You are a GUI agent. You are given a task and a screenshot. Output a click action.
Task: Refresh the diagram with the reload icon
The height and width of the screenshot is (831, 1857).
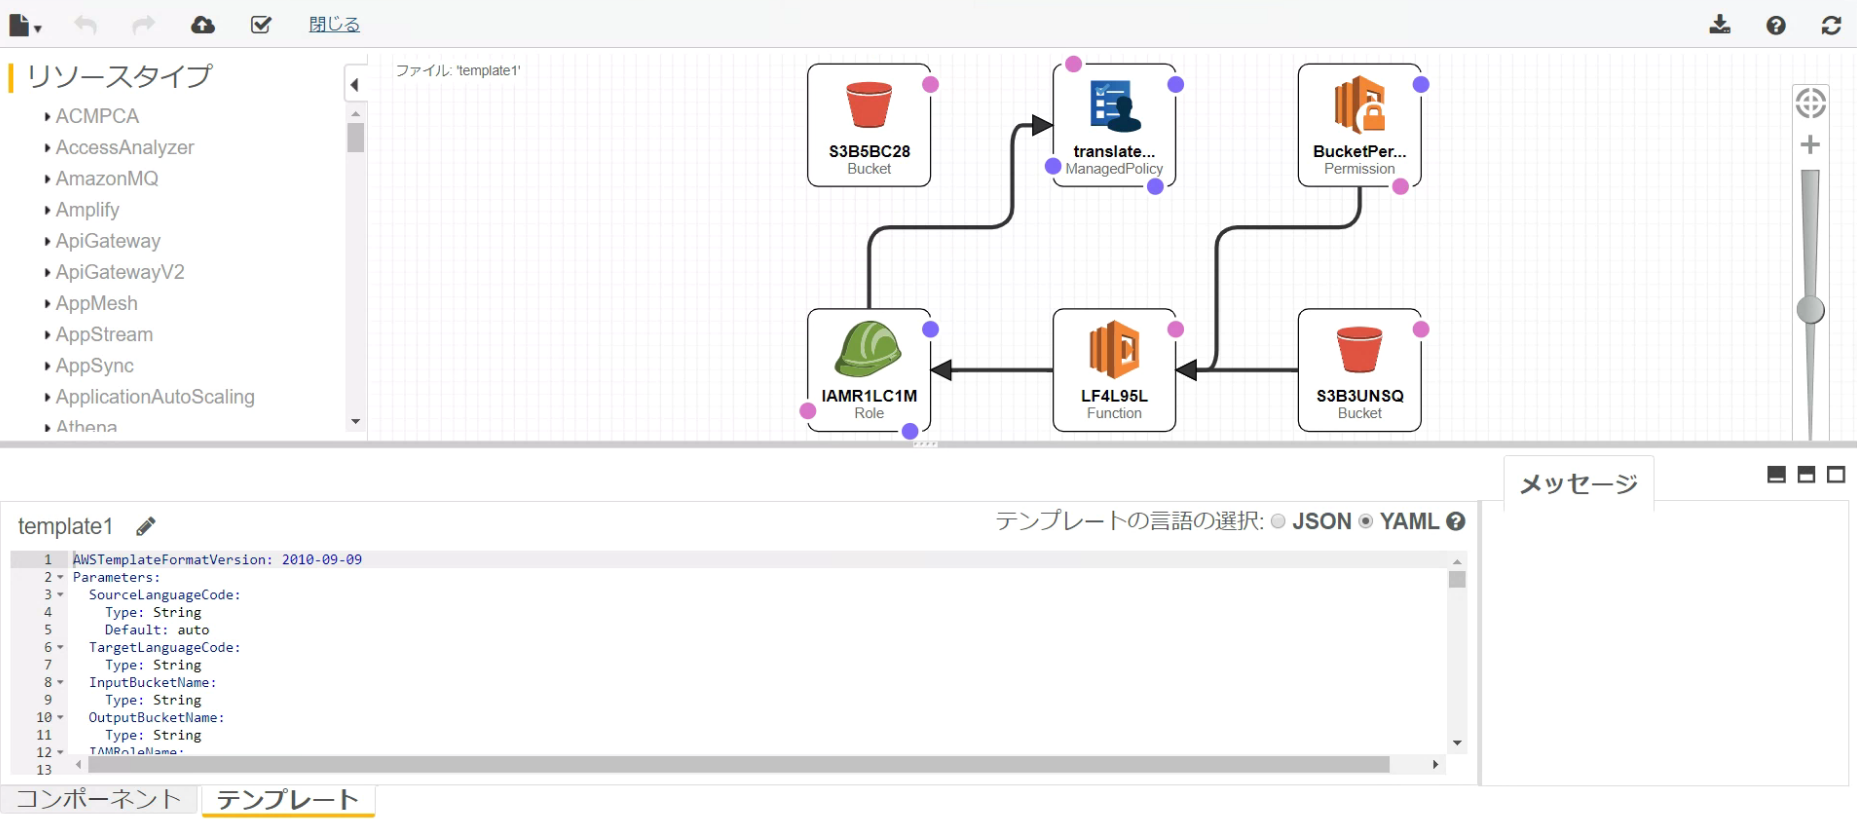click(1832, 25)
